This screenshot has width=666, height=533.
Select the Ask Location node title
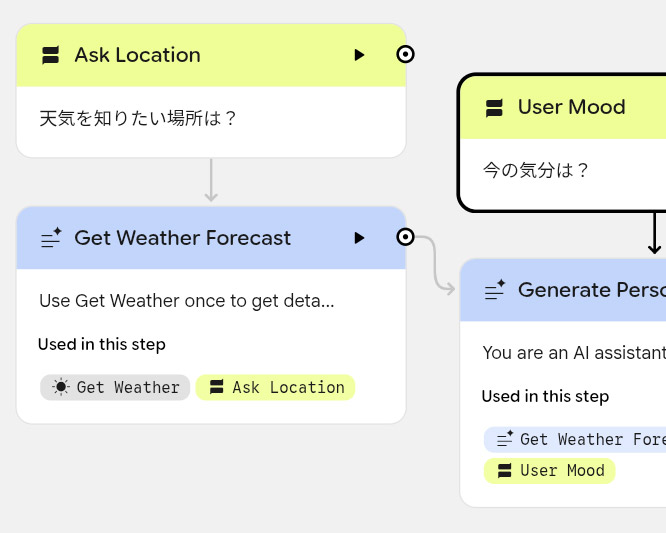tap(137, 55)
